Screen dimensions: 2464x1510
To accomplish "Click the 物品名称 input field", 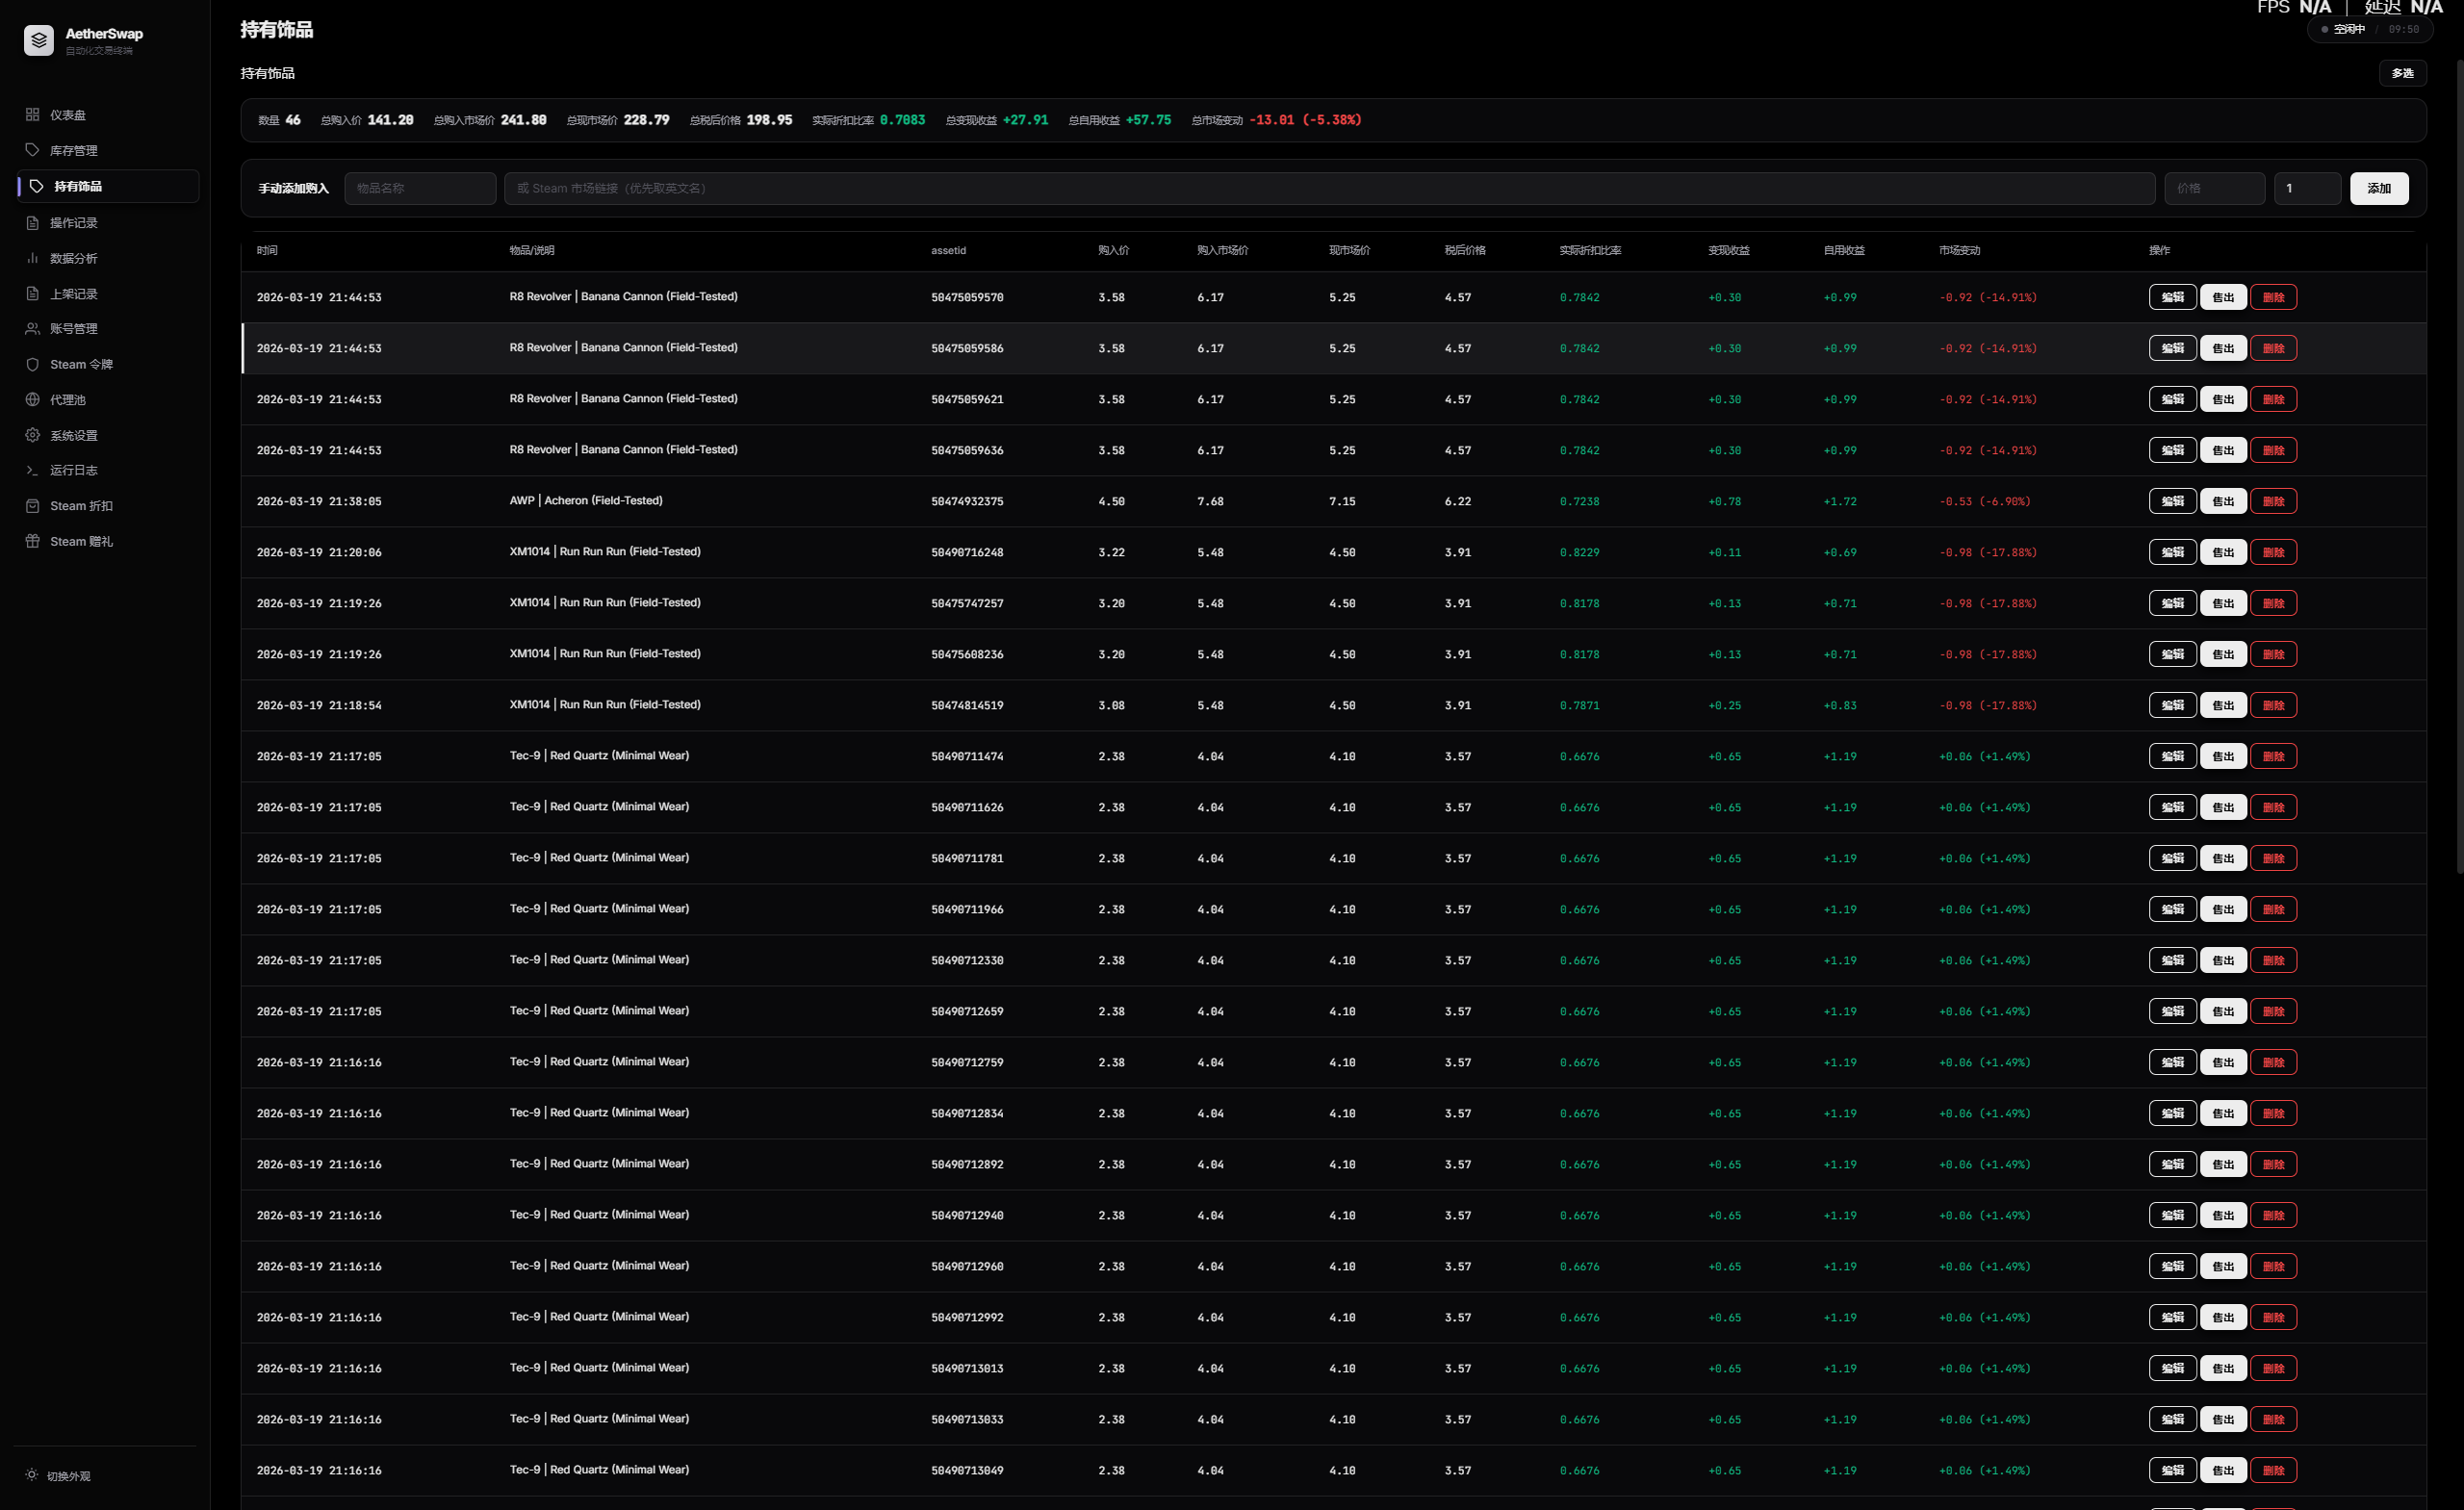I will (420, 188).
